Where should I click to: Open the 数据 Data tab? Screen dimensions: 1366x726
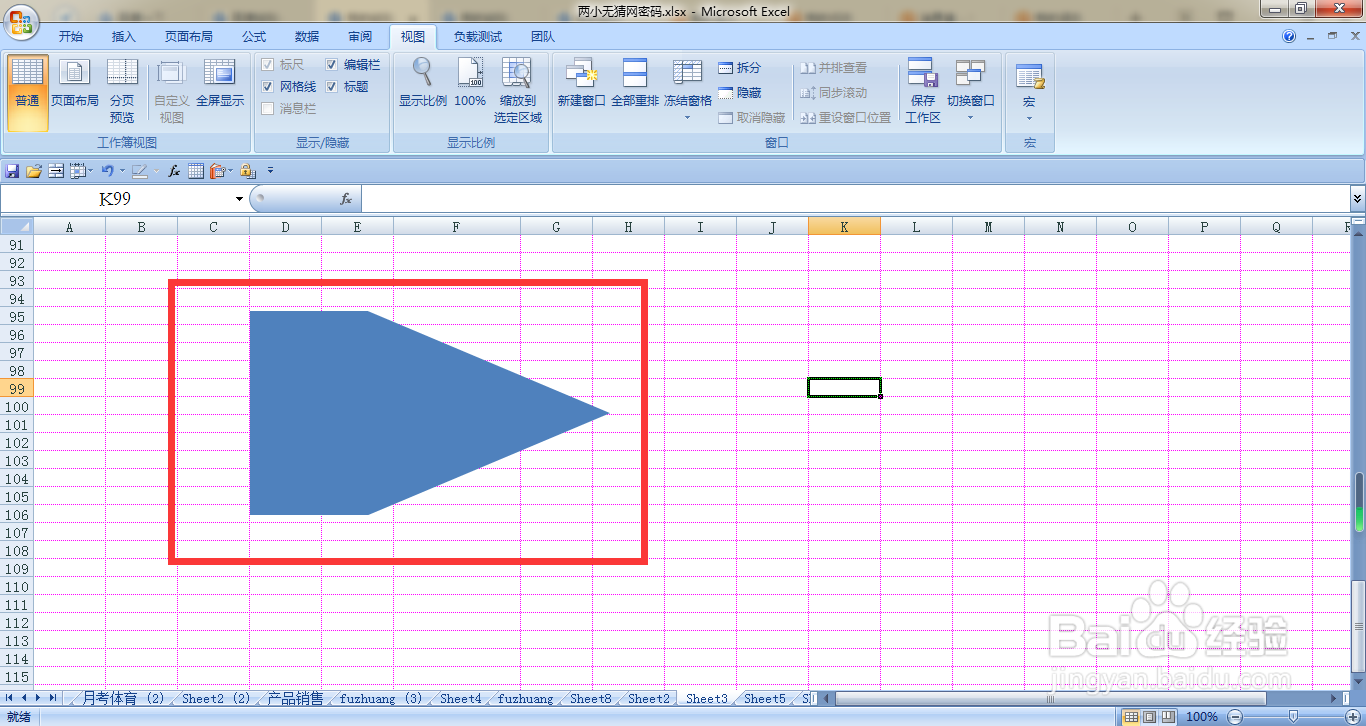[x=307, y=37]
